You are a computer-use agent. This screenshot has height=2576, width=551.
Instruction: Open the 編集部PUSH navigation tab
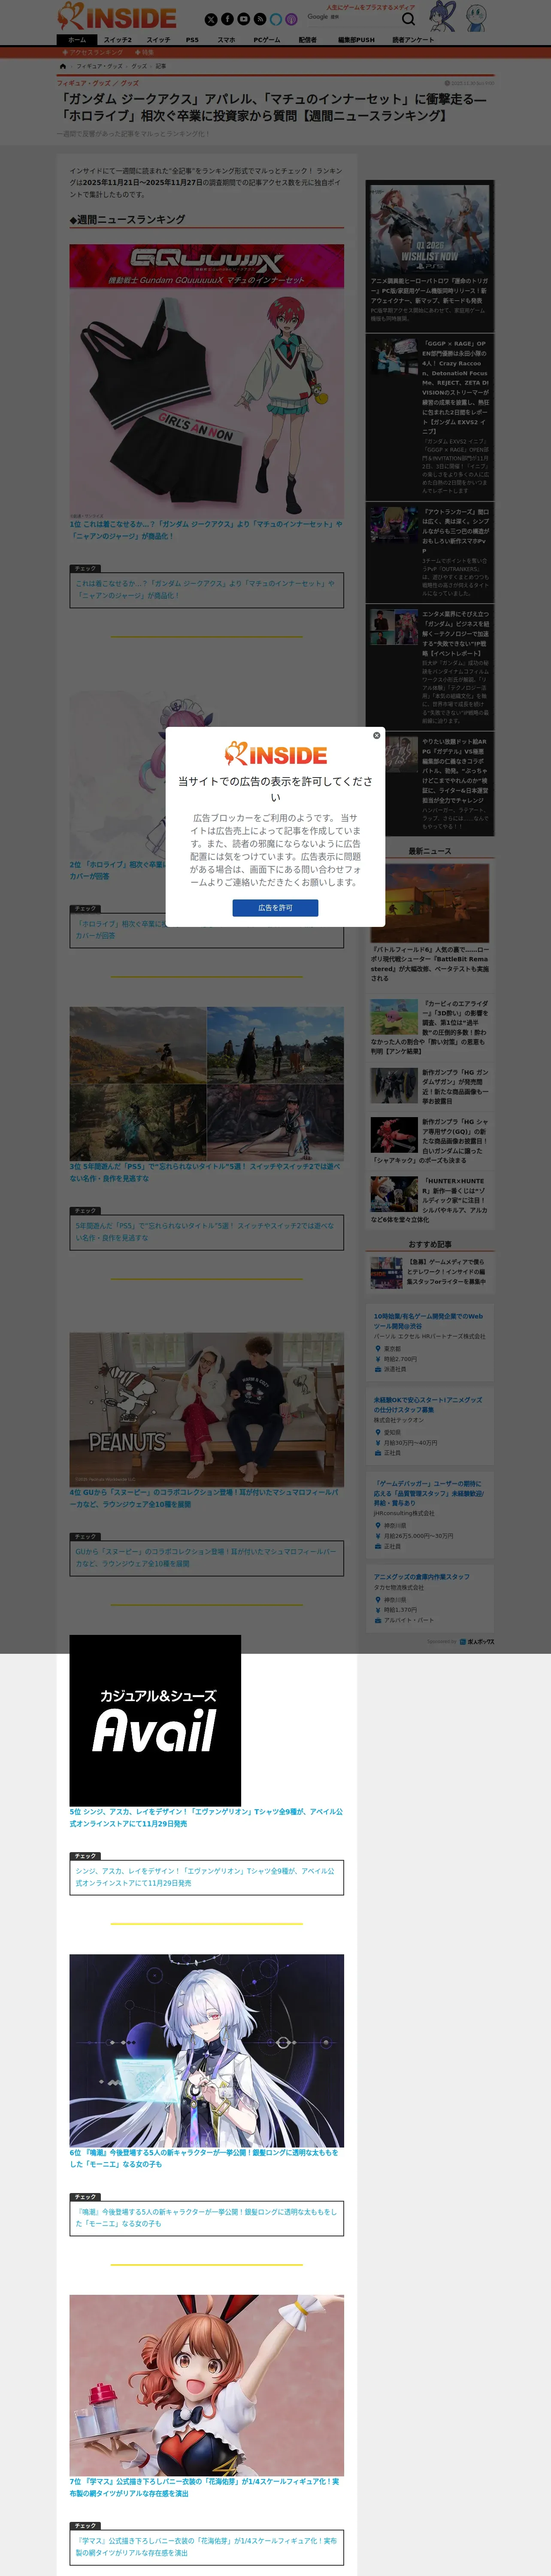click(356, 40)
